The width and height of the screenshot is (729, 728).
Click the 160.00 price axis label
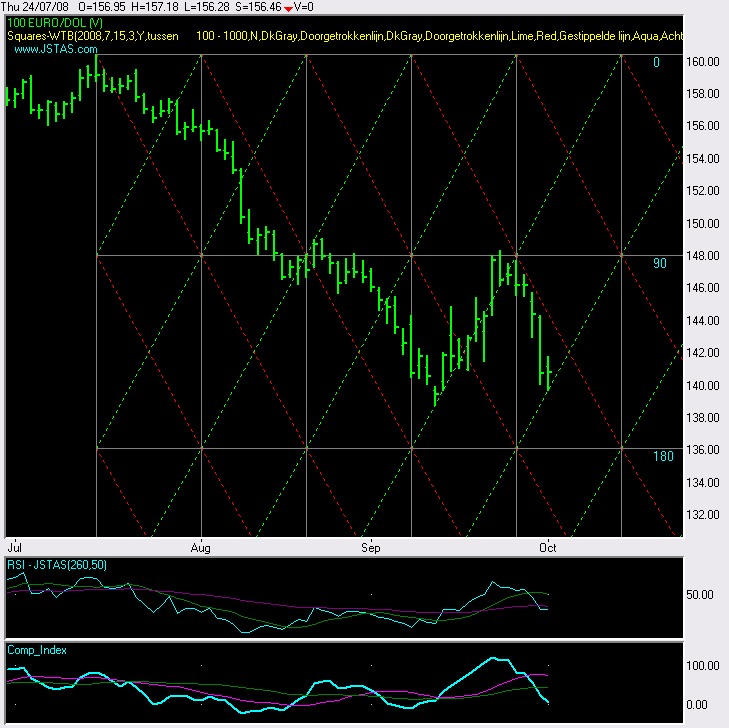click(x=705, y=62)
